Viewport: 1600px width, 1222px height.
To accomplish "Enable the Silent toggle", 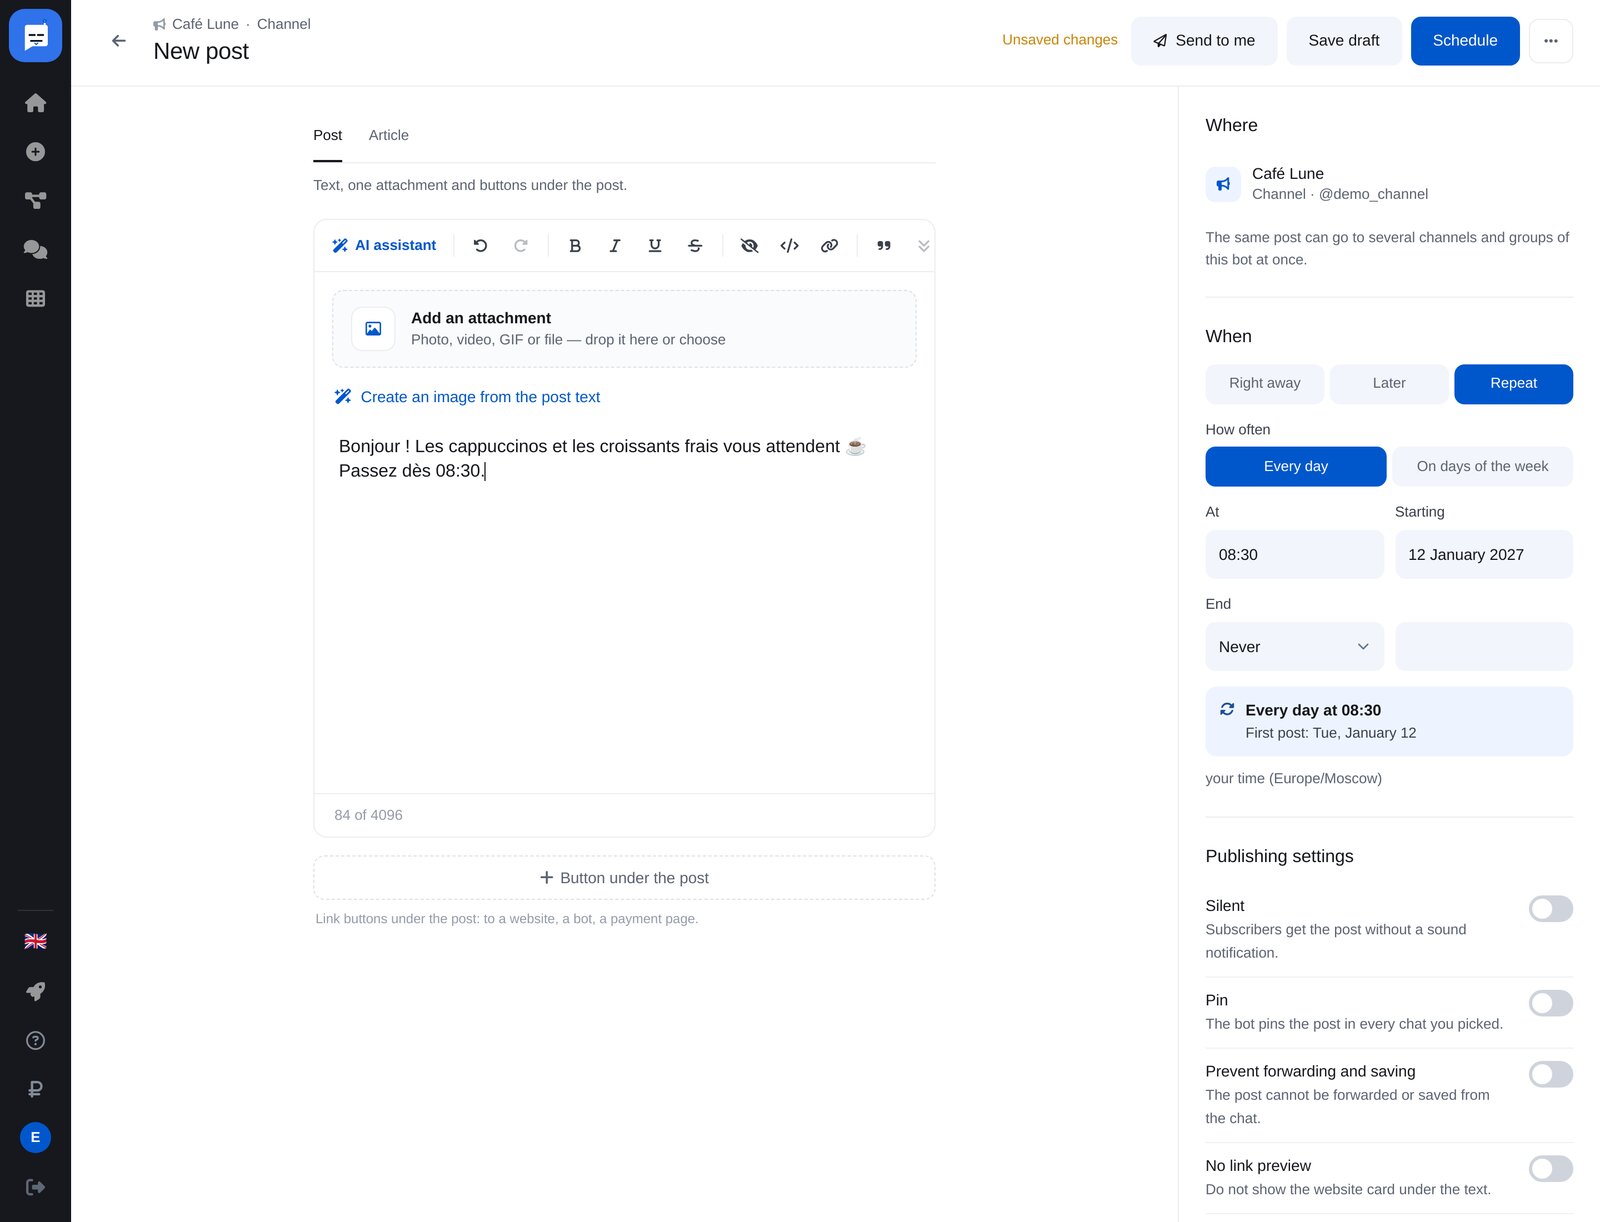I will (x=1550, y=908).
